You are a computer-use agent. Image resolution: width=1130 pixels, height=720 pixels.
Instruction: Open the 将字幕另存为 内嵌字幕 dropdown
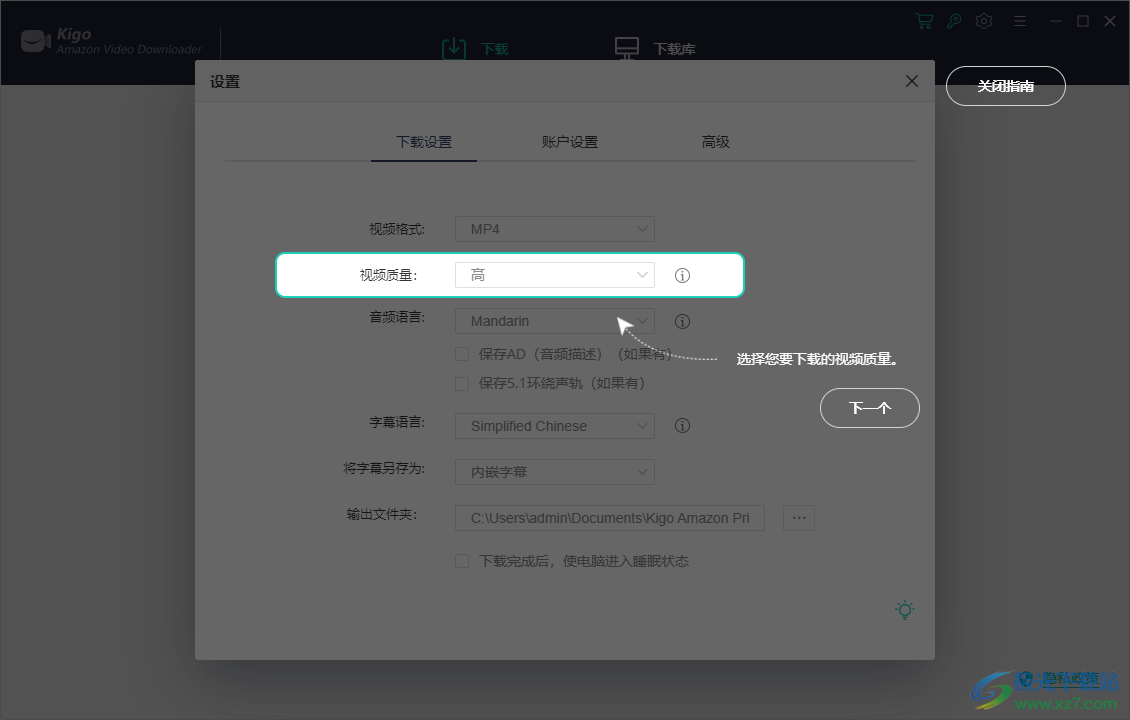555,472
